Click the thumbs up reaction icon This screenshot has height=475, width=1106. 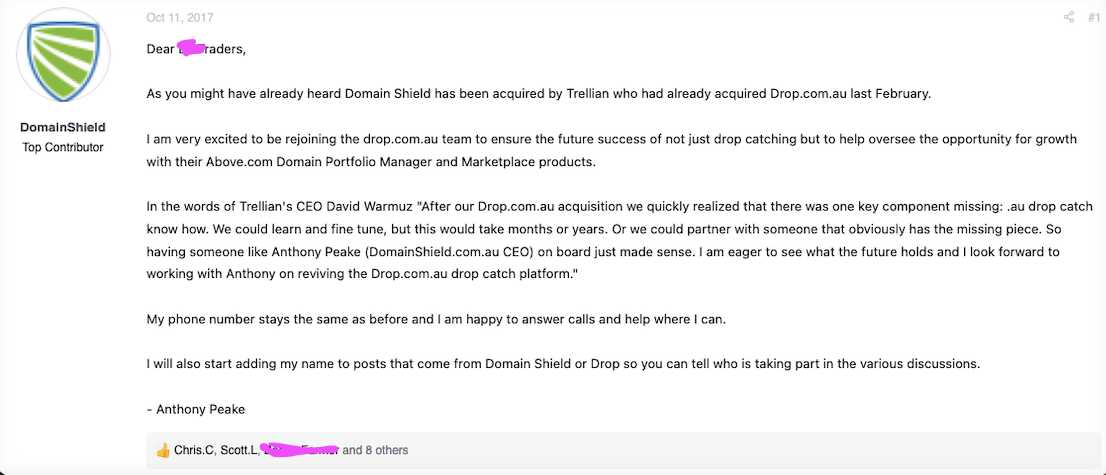pyautogui.click(x=163, y=450)
